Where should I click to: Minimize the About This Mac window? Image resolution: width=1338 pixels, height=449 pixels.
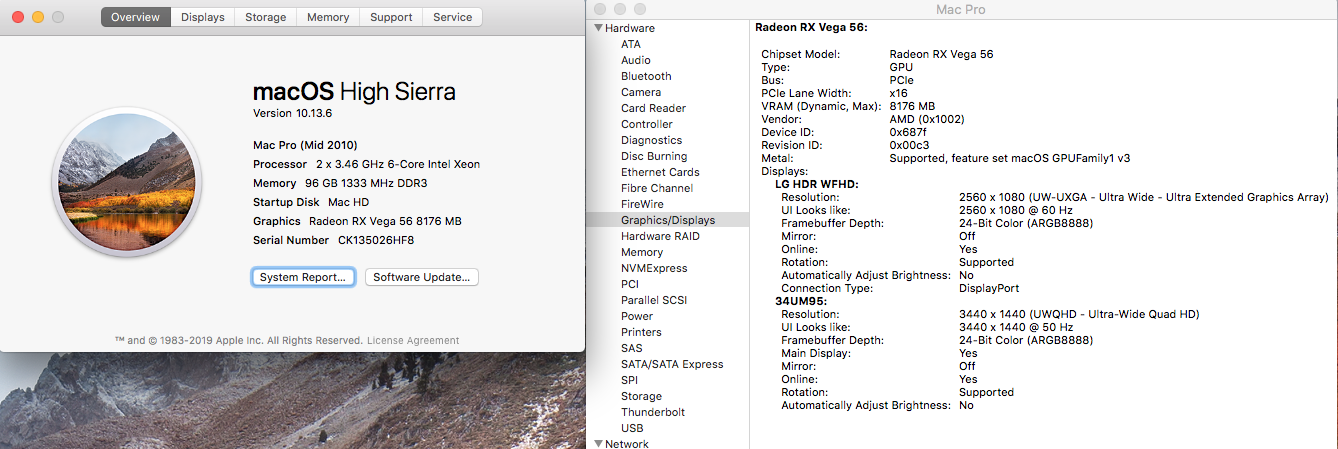[x=37, y=18]
